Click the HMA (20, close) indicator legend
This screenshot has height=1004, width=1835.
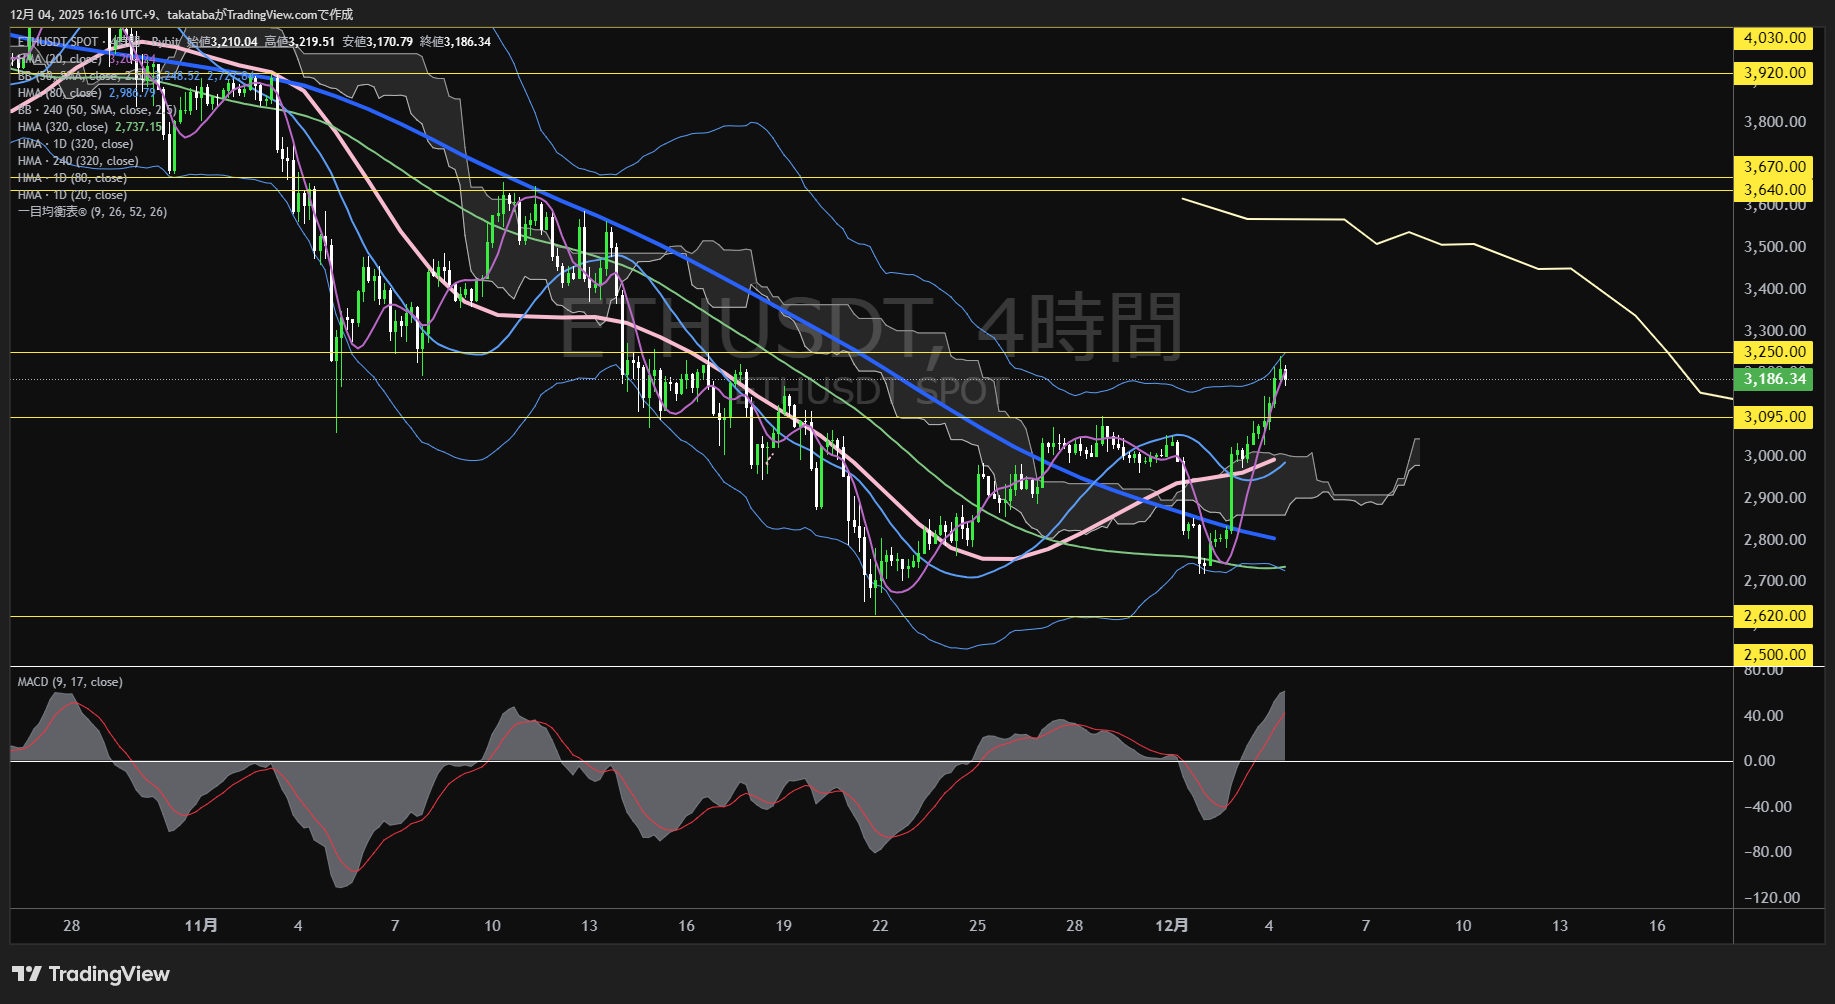tap(59, 59)
